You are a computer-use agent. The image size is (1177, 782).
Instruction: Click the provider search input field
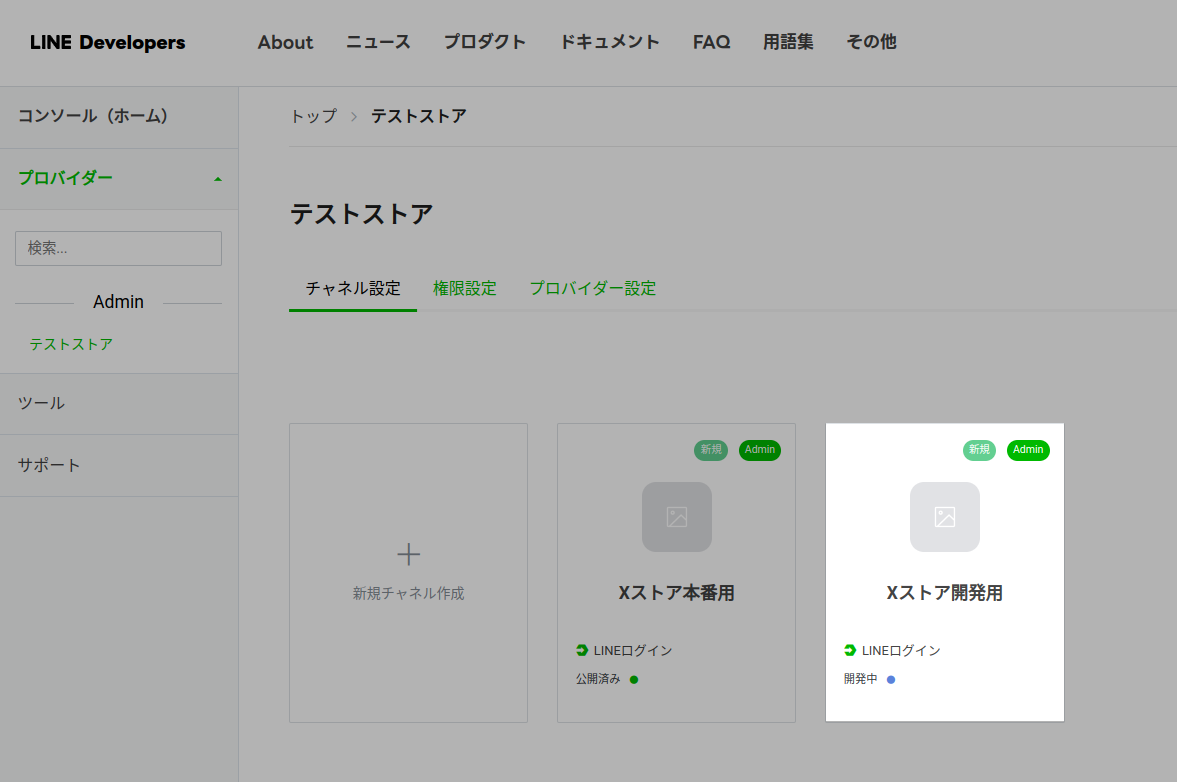click(x=118, y=248)
